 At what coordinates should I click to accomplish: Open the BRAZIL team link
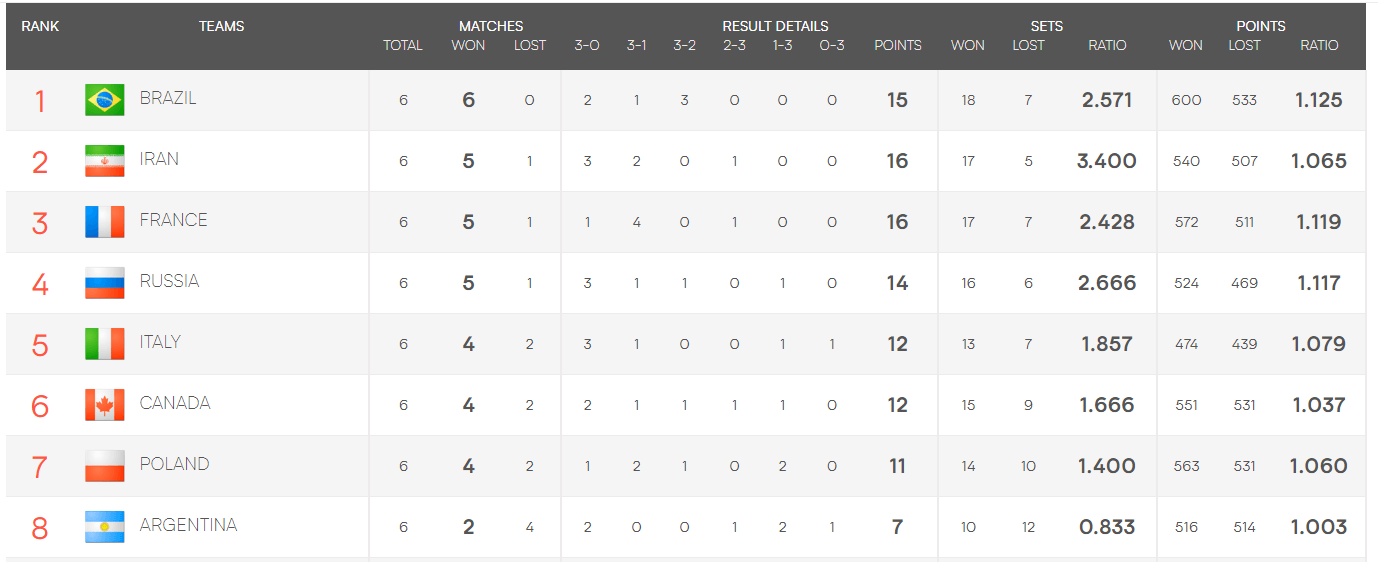click(168, 98)
